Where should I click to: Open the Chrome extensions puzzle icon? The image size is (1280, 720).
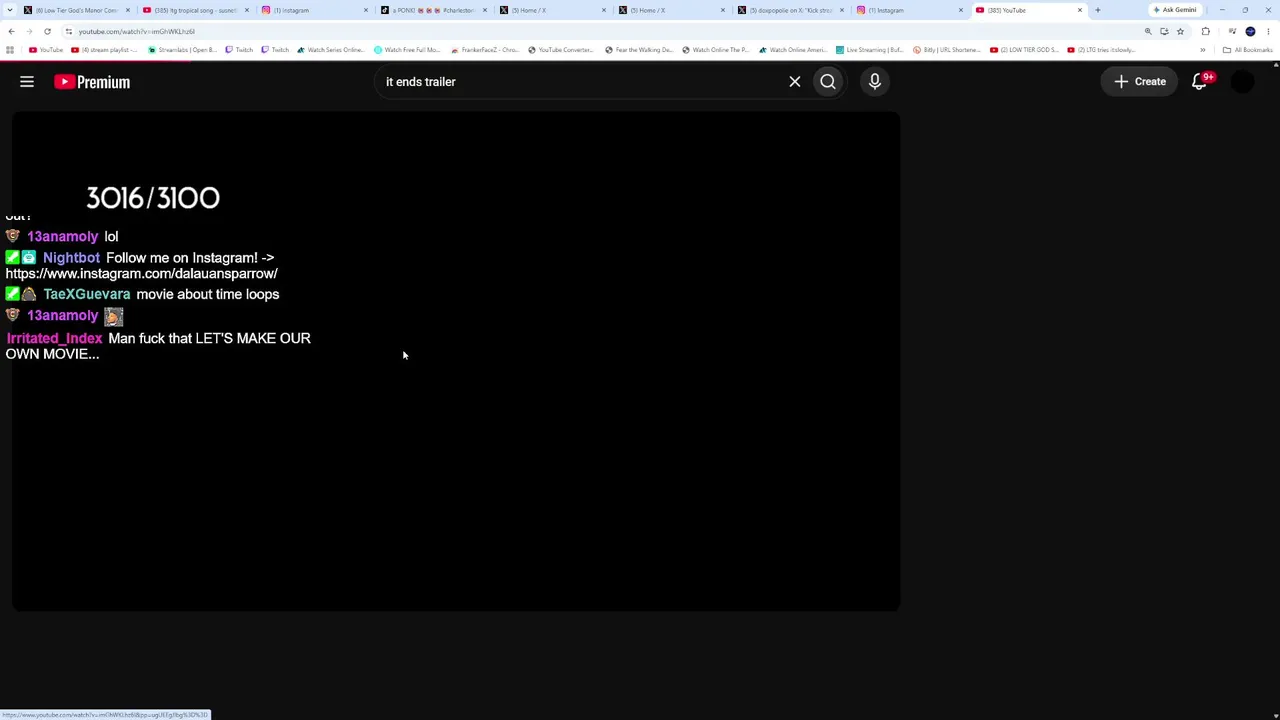point(1205,31)
